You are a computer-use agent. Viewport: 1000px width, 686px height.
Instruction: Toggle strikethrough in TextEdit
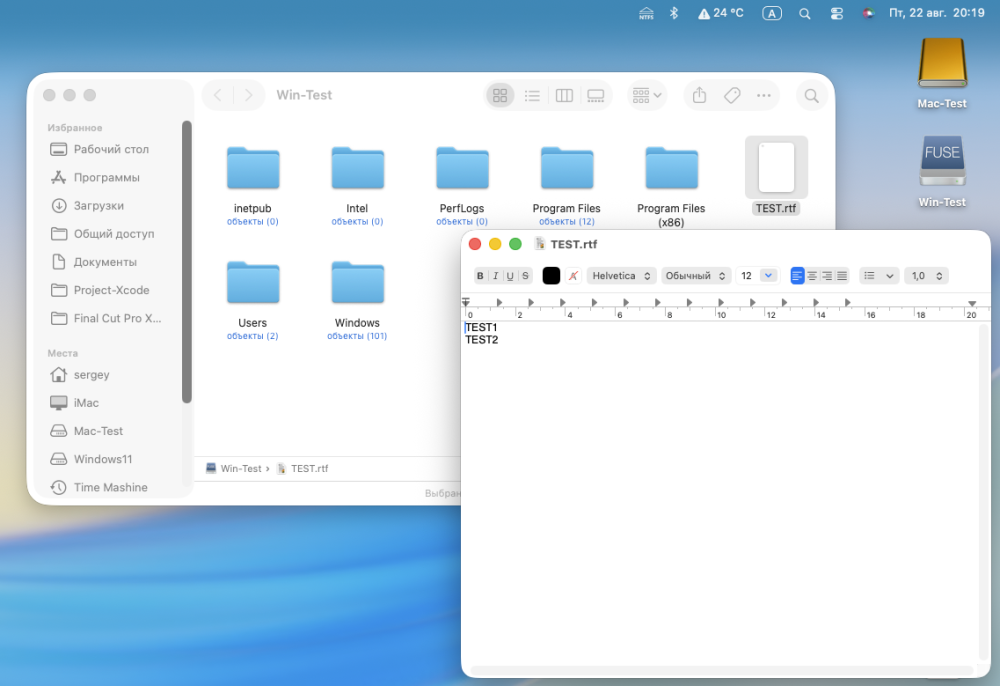click(525, 276)
